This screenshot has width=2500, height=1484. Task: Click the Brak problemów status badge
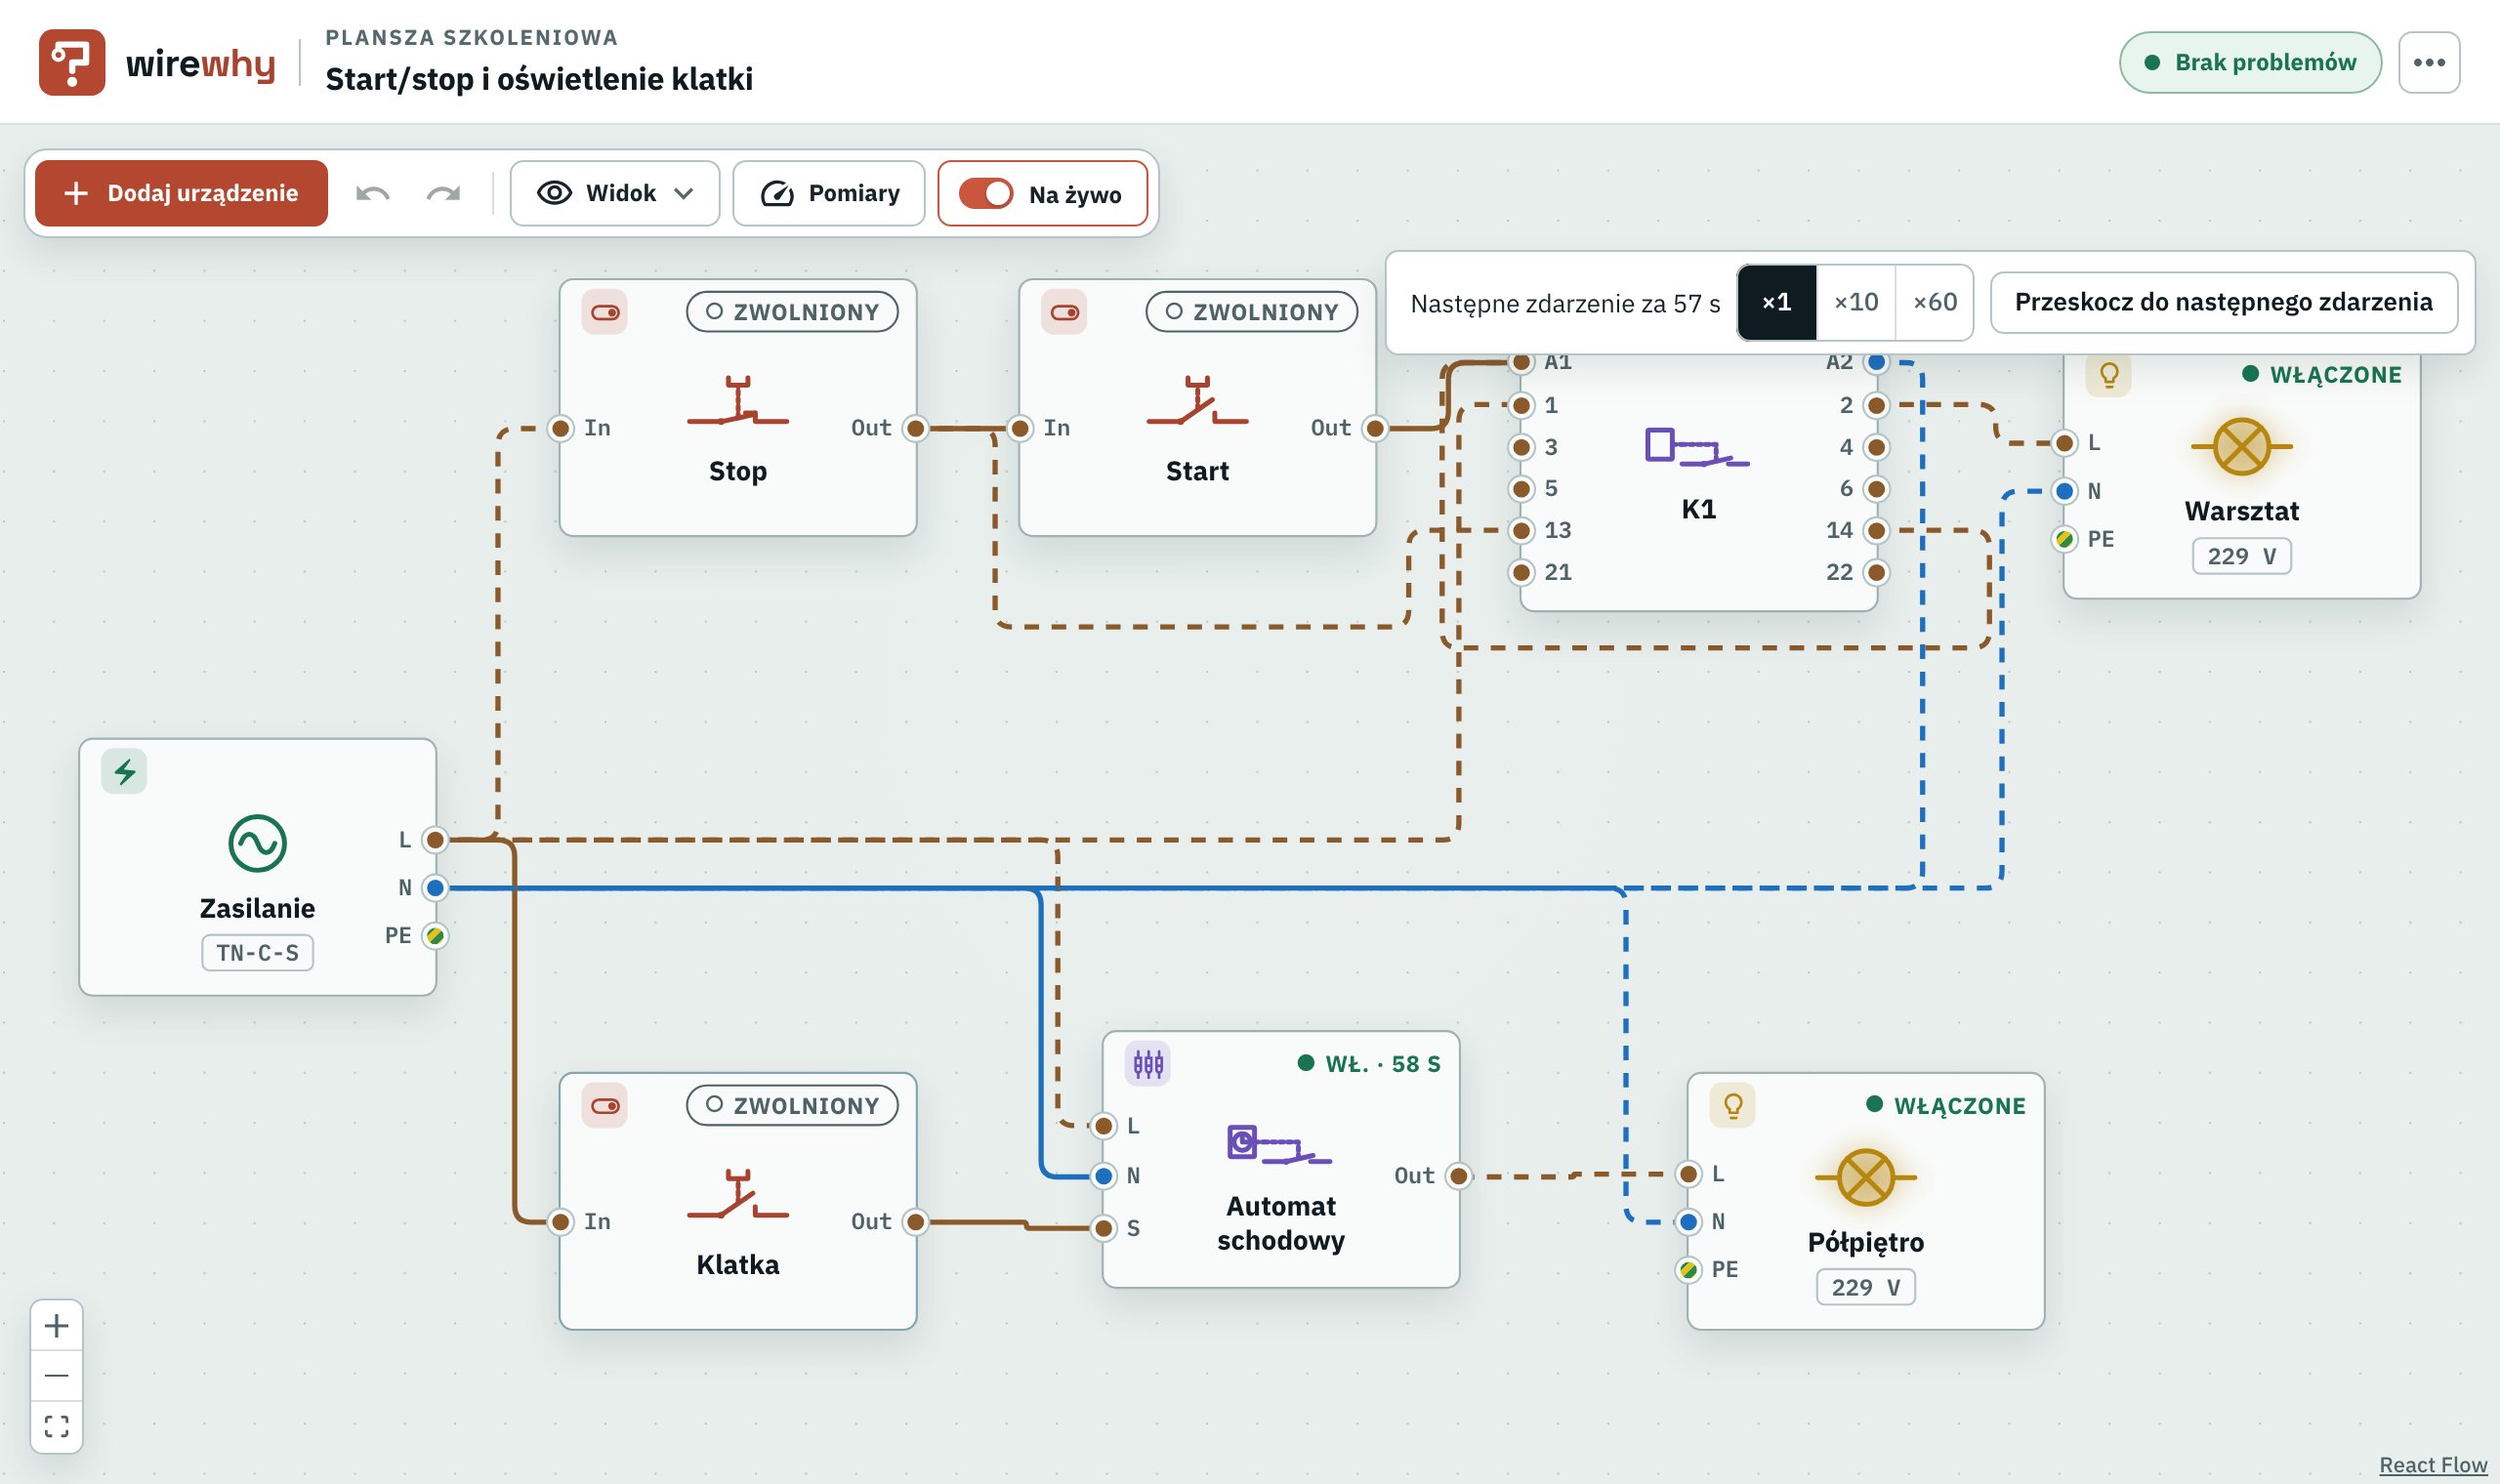(x=2250, y=62)
